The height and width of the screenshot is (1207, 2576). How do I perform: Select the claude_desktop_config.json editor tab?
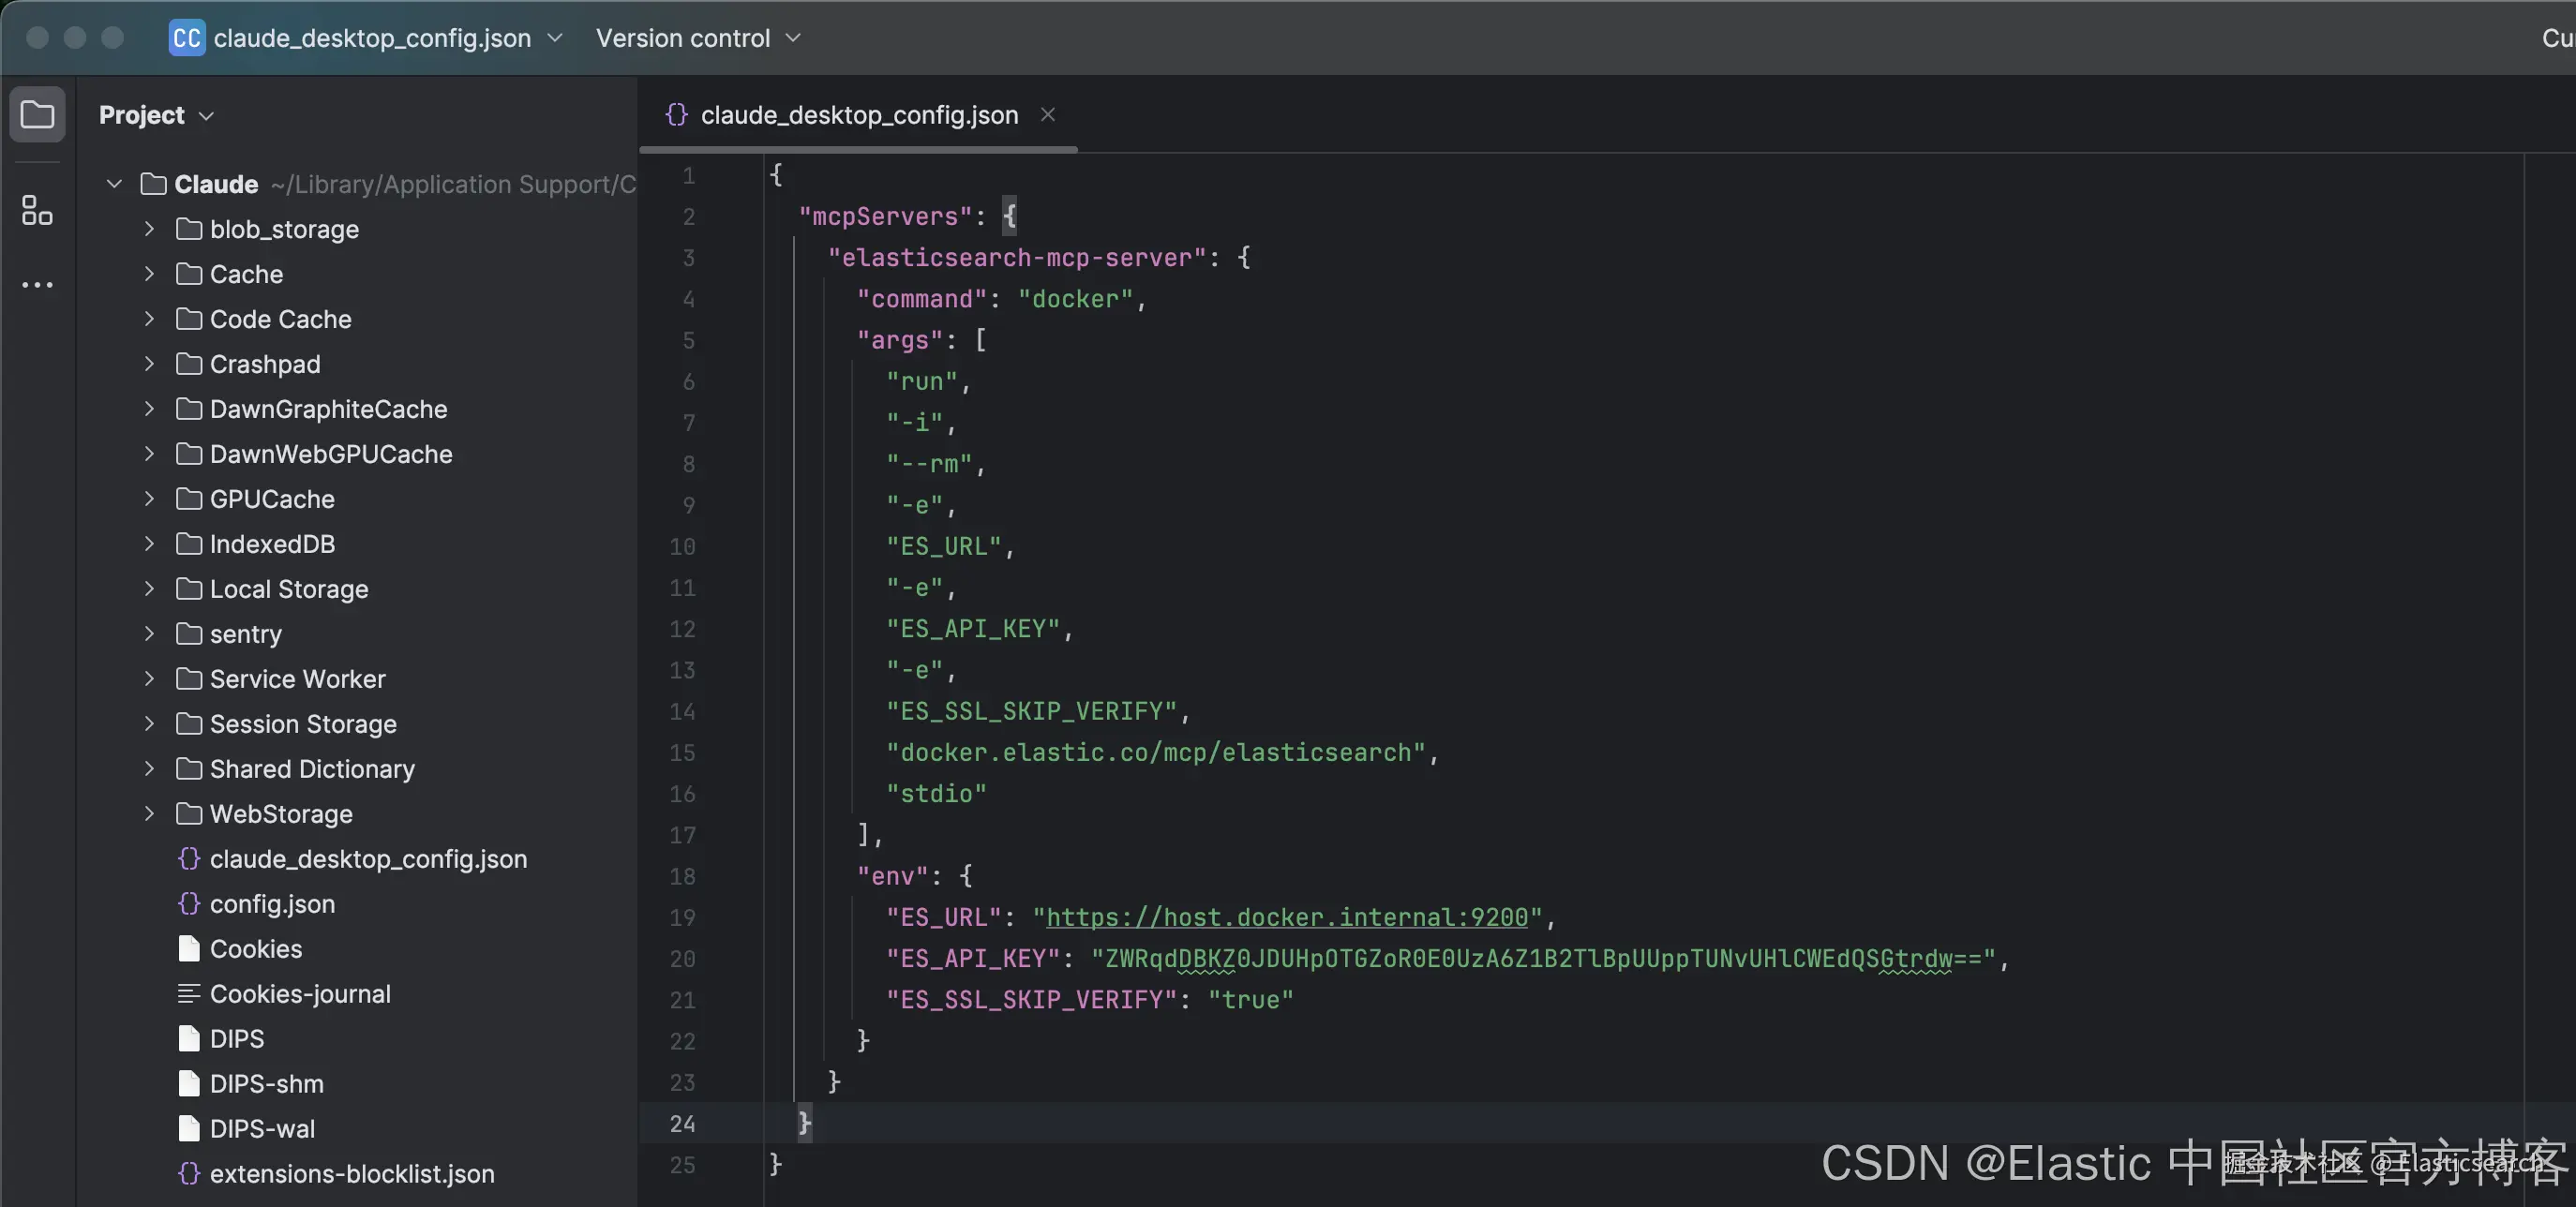858,115
